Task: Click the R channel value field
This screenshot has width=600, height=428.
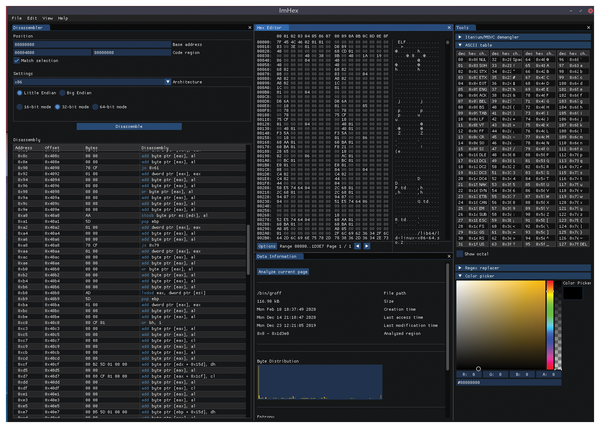Action: (x=468, y=374)
